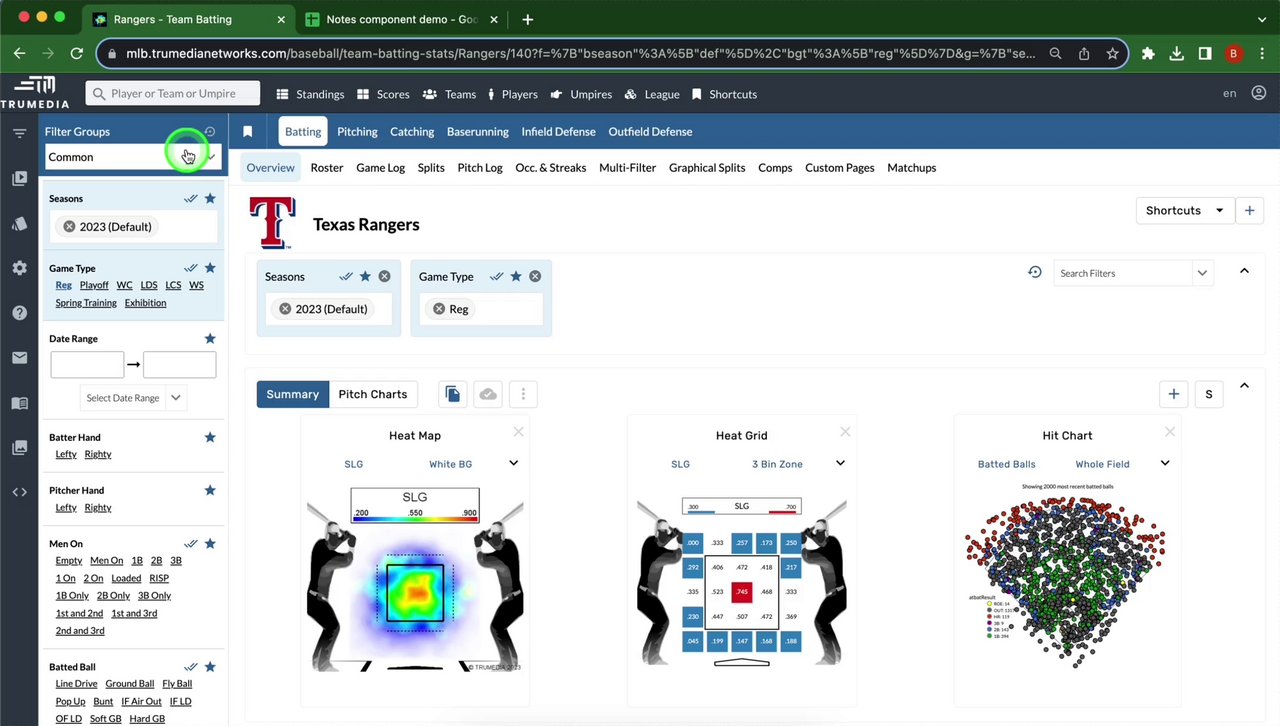The image size is (1280, 726).
Task: Toggle select-all checkmarks for sidebar Seasons filter
Action: pos(191,198)
